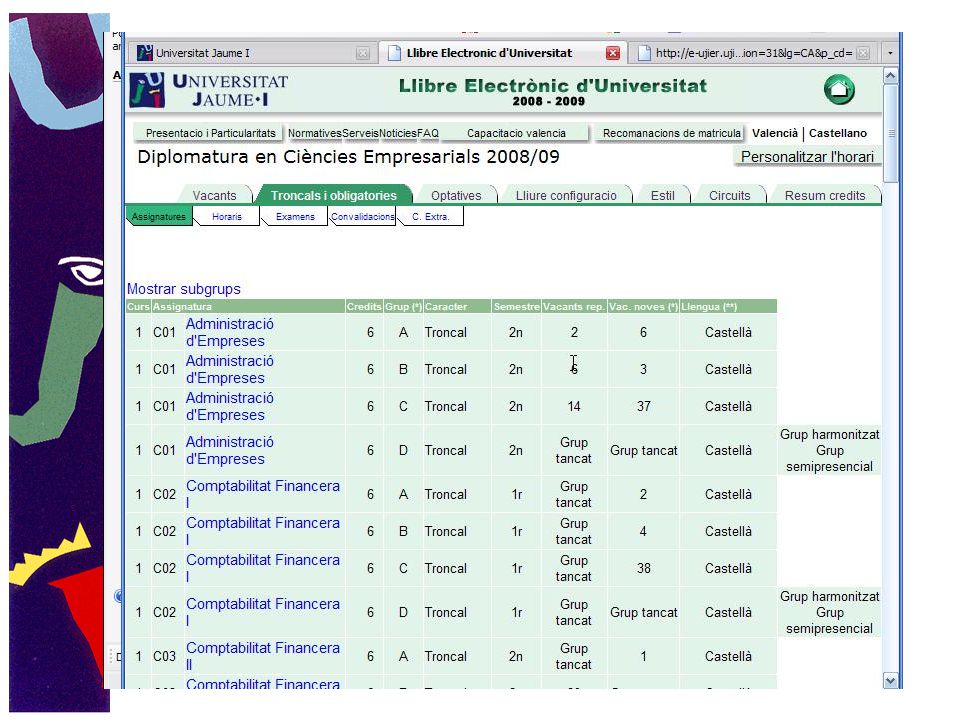This screenshot has width=960, height=720.
Task: Switch to the http://e-ujier.uji browser tab
Action: (753, 53)
